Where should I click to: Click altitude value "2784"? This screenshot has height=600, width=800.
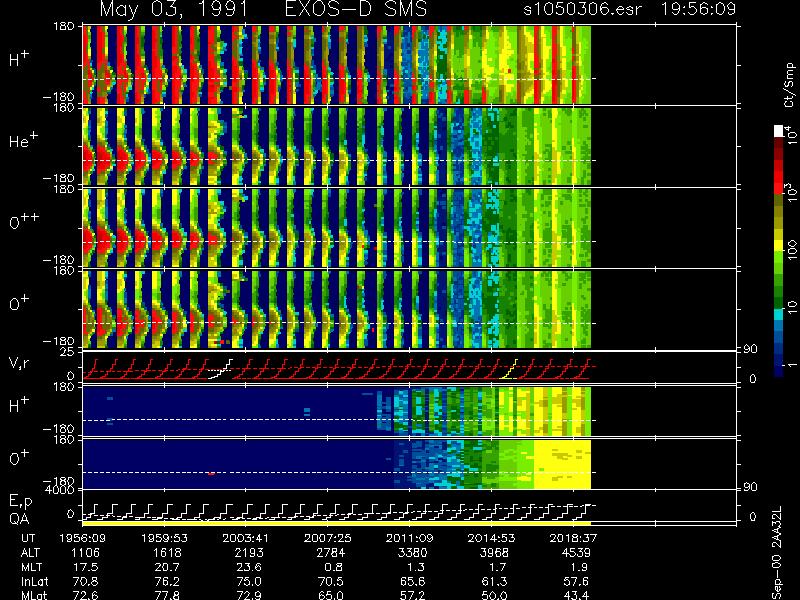331,553
